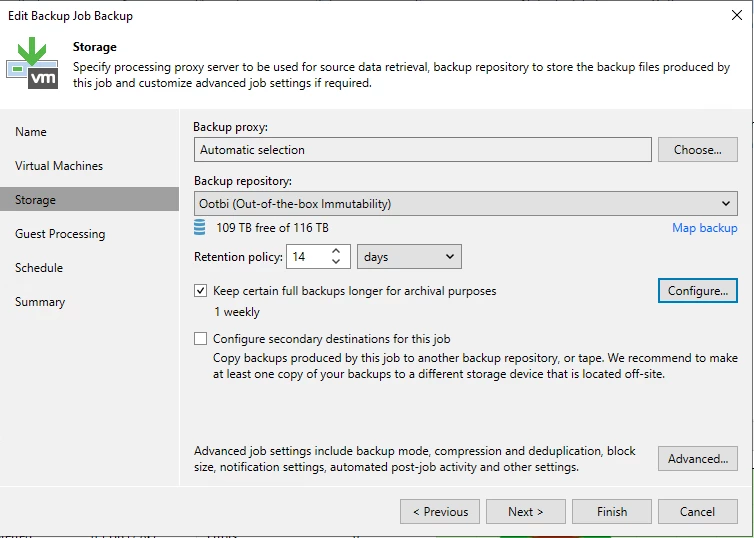This screenshot has width=754, height=538.
Task: Enable Configure secondary destinations for this job
Action: tap(201, 338)
